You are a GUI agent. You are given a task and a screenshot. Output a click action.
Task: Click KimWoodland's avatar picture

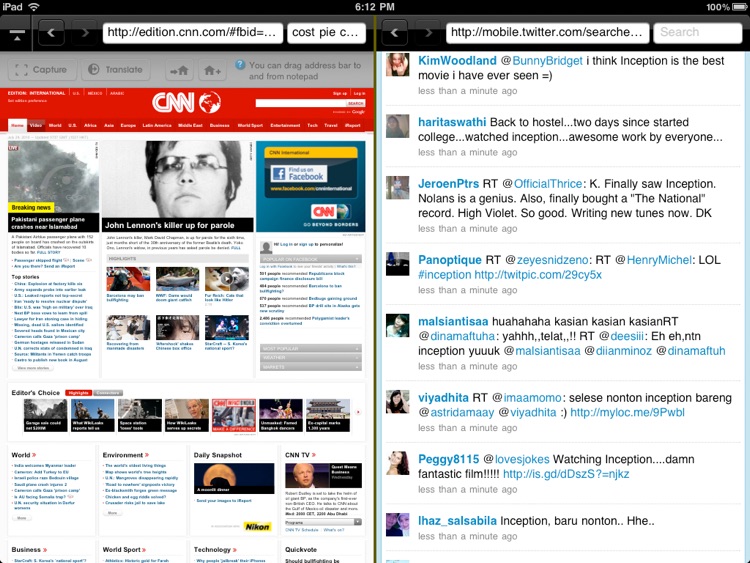pyautogui.click(x=398, y=65)
